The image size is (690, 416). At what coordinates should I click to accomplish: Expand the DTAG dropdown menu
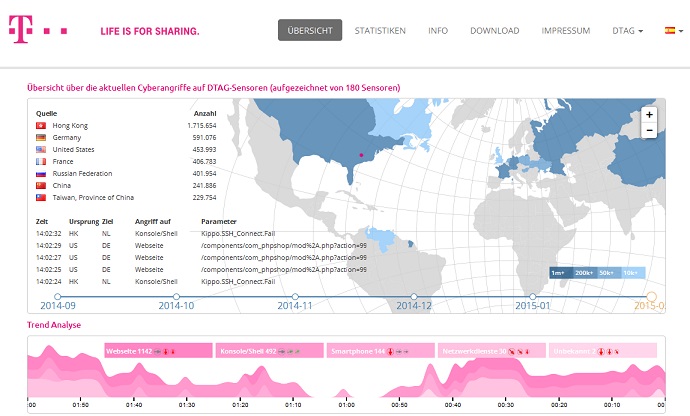pos(628,31)
